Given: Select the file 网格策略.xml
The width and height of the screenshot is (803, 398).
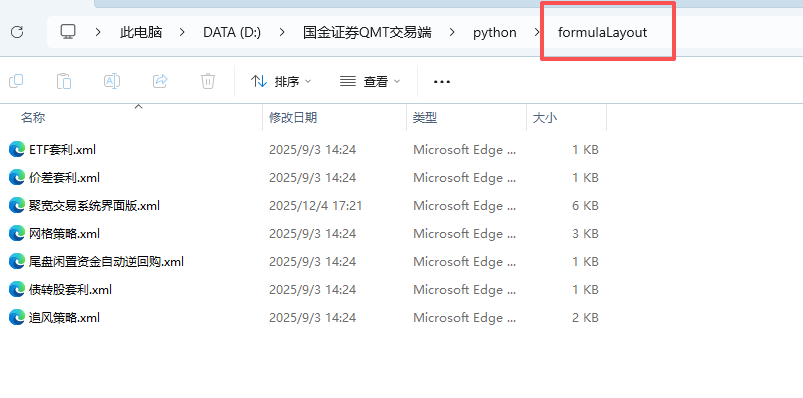Looking at the screenshot, I should click(x=65, y=234).
